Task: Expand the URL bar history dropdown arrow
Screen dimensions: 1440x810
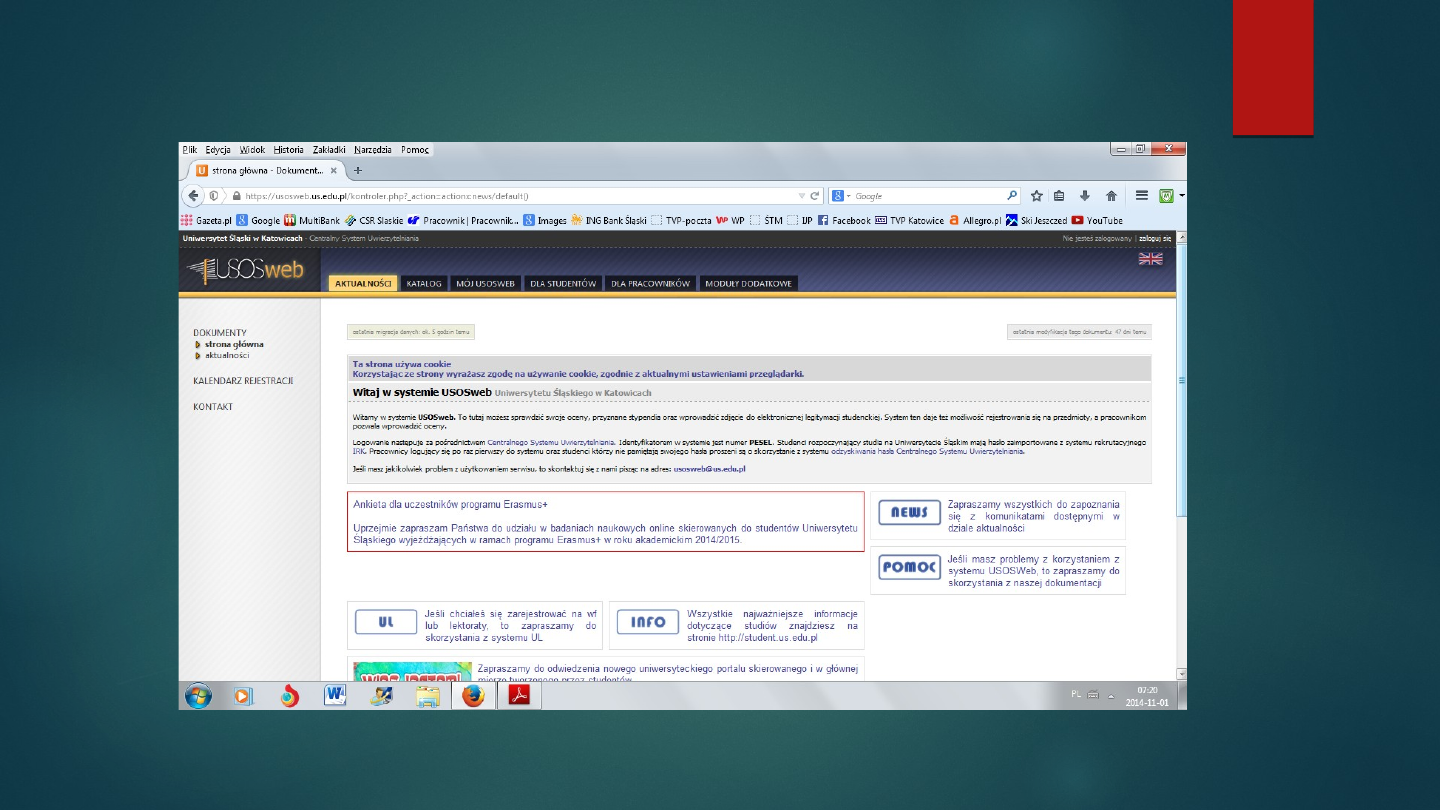Action: click(x=801, y=196)
